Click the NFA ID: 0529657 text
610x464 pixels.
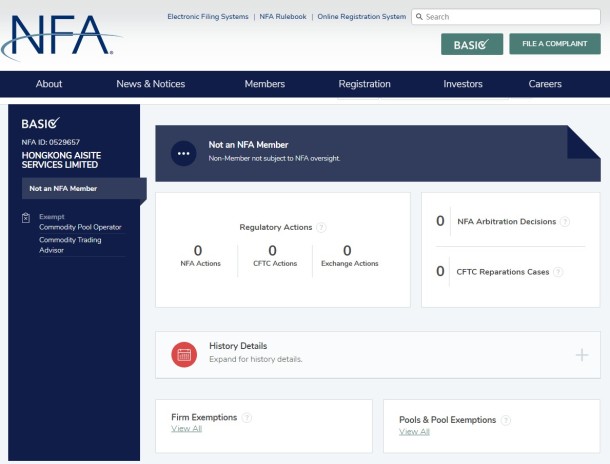click(51, 142)
